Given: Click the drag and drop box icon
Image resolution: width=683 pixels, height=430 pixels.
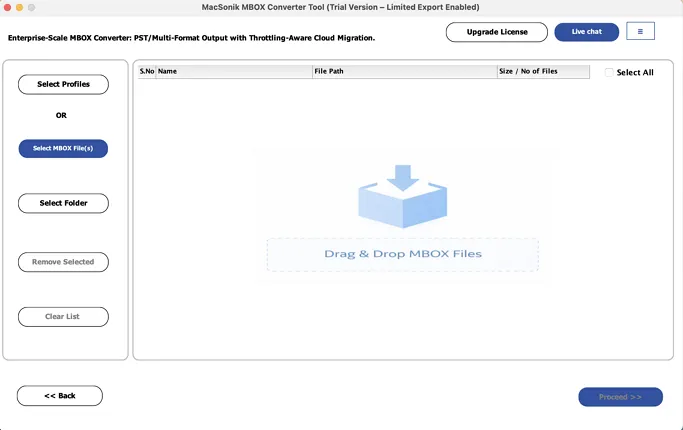Looking at the screenshot, I should [x=402, y=196].
